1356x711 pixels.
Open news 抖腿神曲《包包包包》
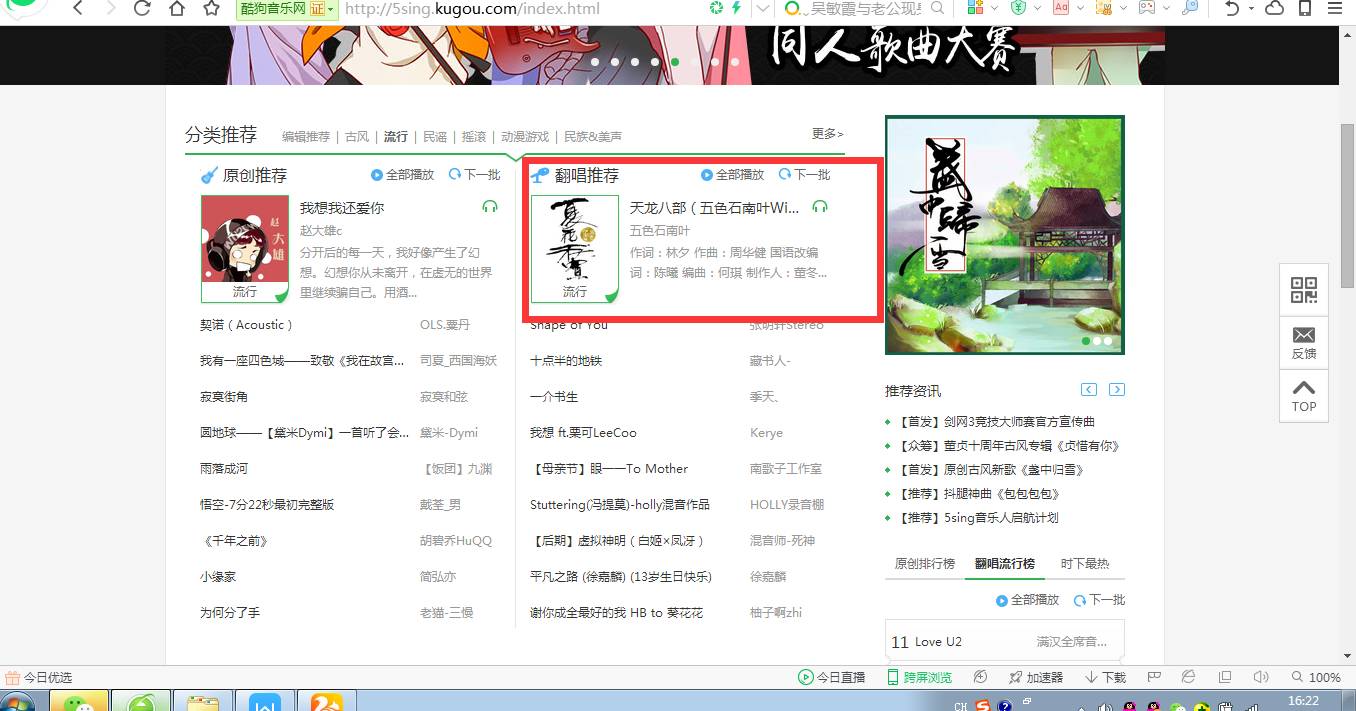coord(1001,494)
